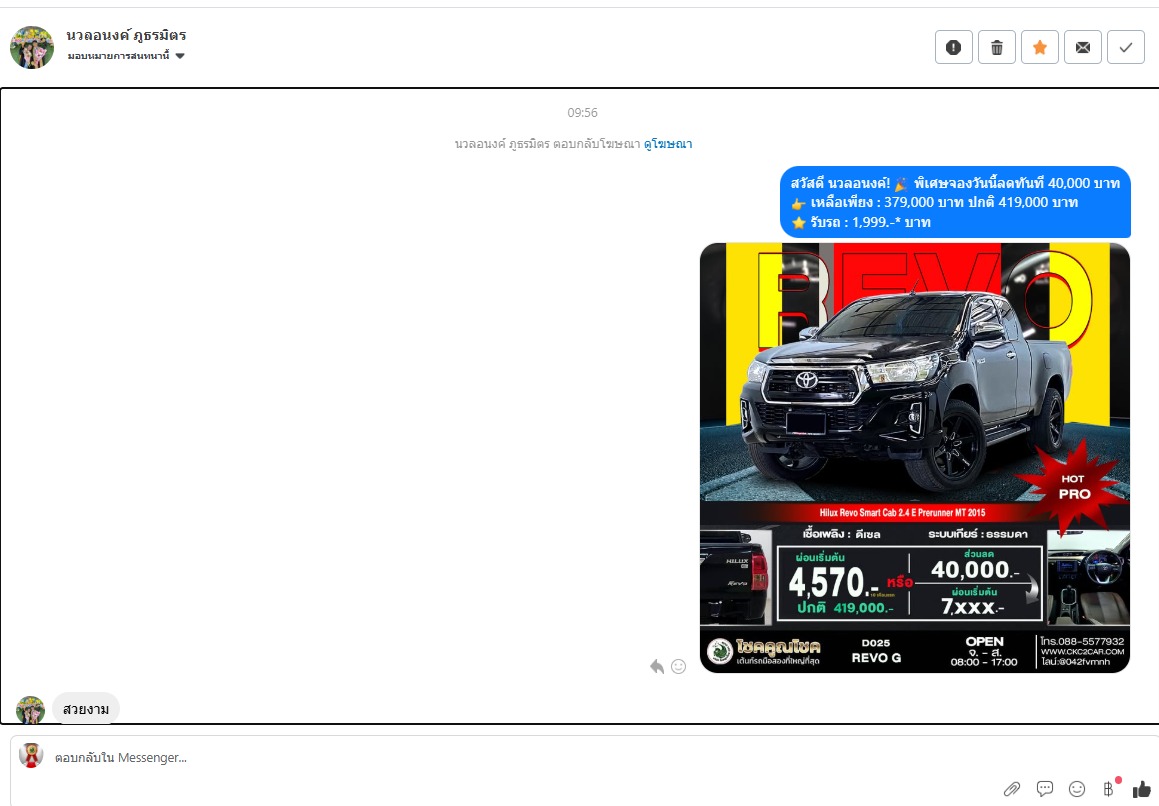Mark conversation done with checkmark icon
Image resolution: width=1159 pixels, height=806 pixels.
click(1125, 47)
